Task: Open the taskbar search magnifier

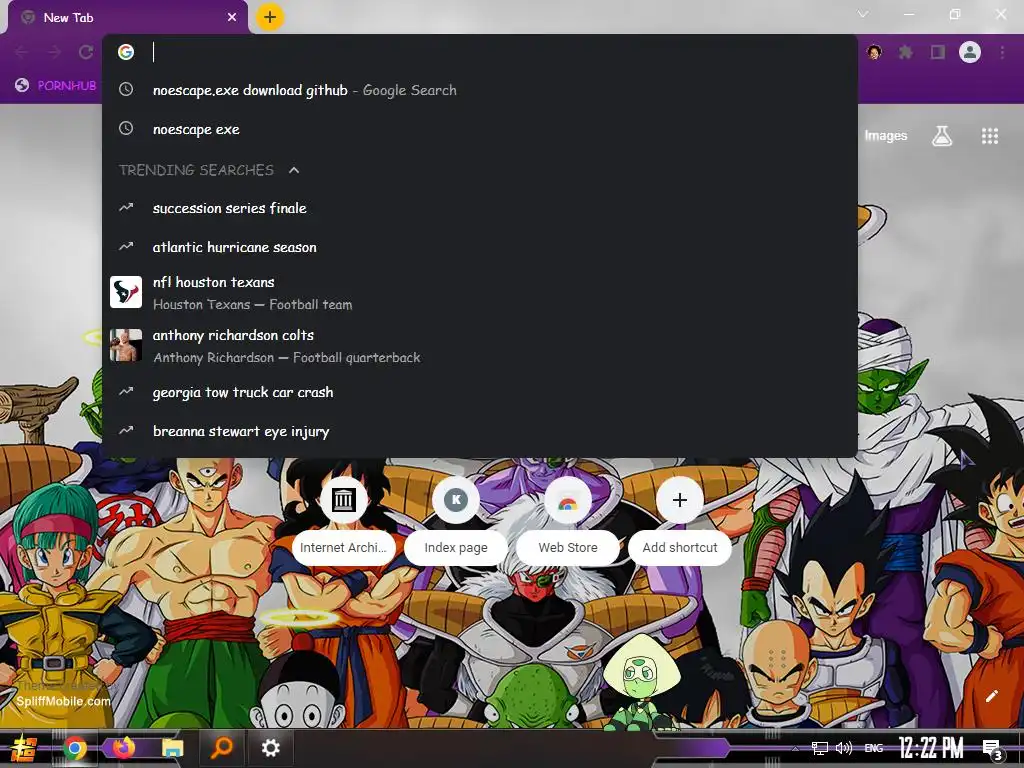Action: pyautogui.click(x=221, y=747)
